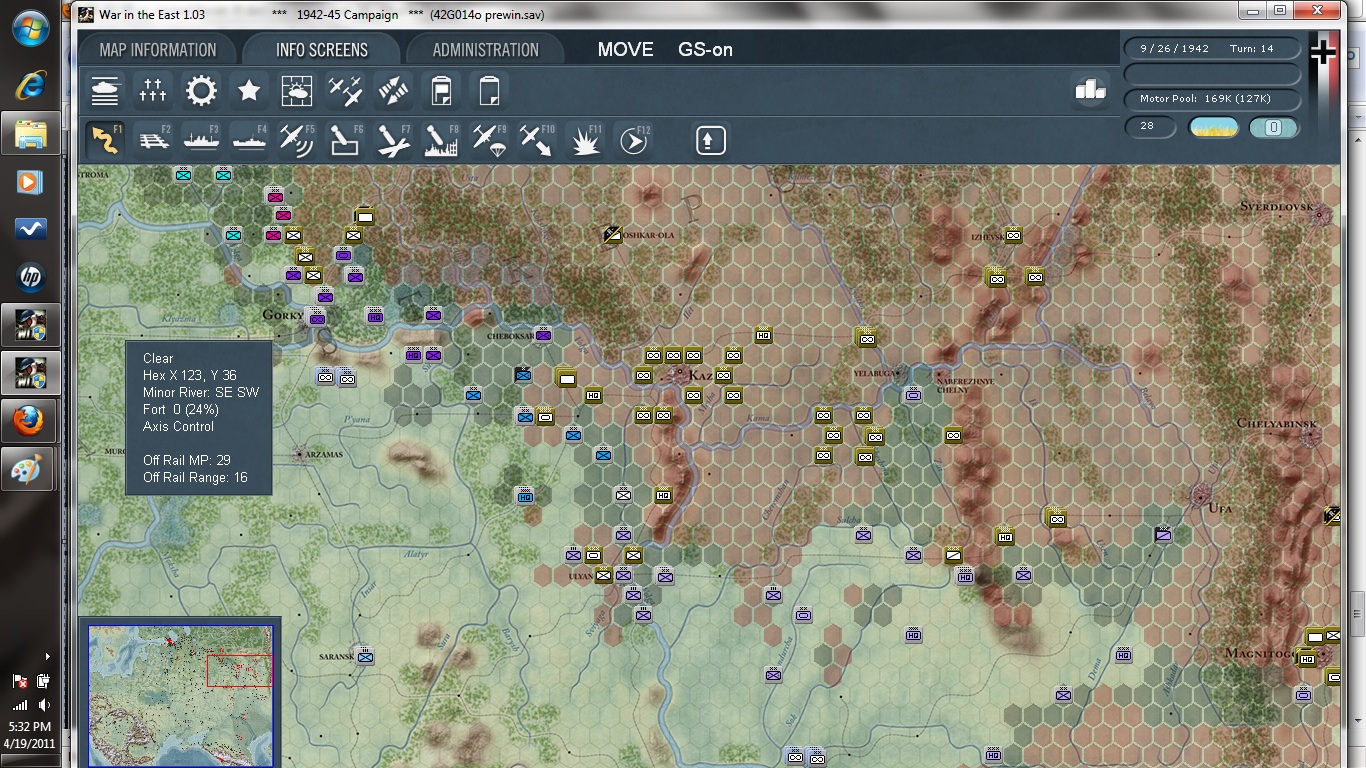Open the Administration tab
The height and width of the screenshot is (768, 1366).
485,50
